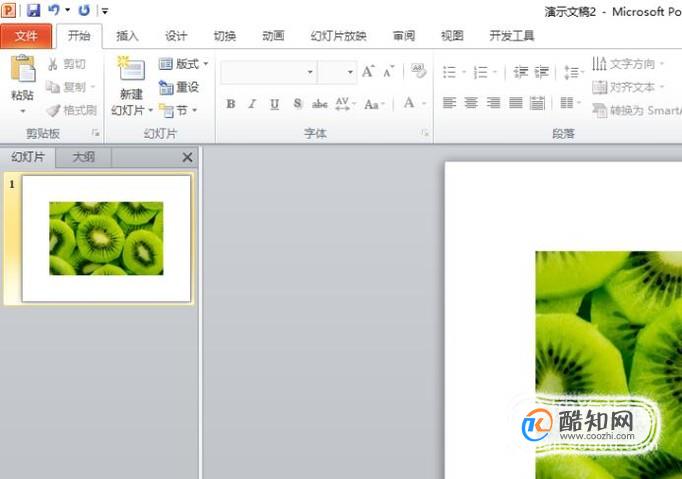Screen dimensions: 682x479
Task: Toggle align text left
Action: click(x=449, y=103)
